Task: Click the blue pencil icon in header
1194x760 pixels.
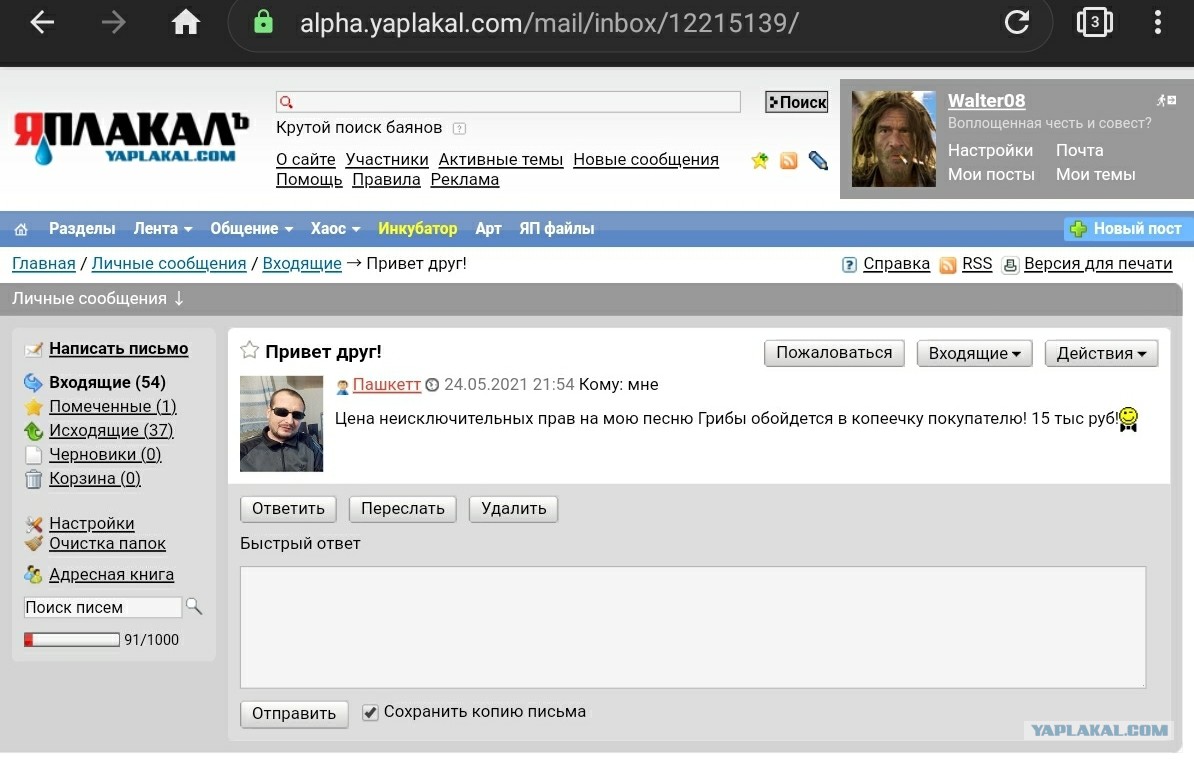Action: point(818,161)
